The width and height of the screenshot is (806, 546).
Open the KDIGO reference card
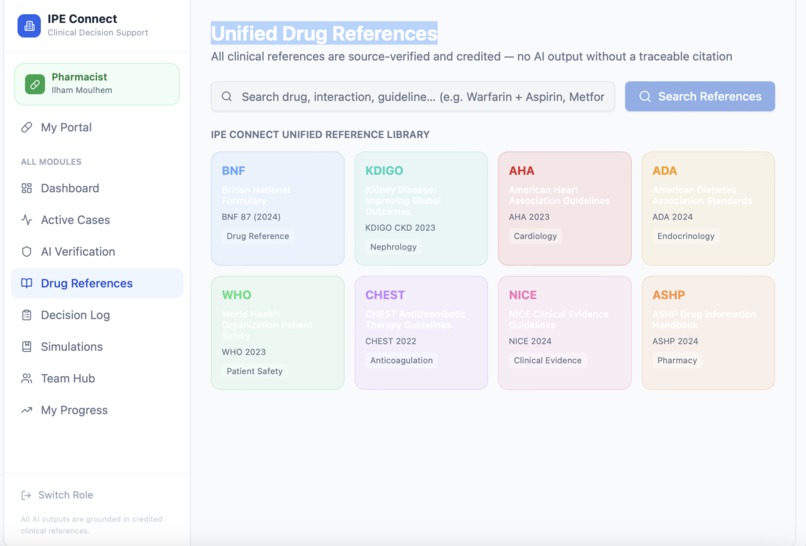[421, 208]
